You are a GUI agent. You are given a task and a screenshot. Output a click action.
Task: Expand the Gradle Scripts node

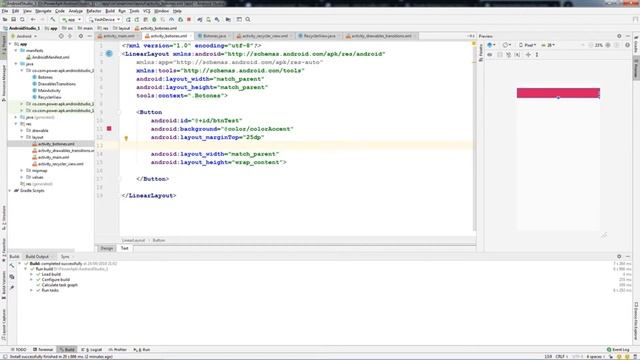(x=10, y=191)
